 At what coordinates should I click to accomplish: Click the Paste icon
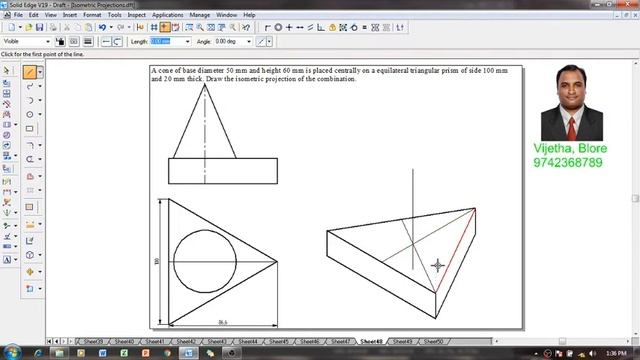(88, 28)
